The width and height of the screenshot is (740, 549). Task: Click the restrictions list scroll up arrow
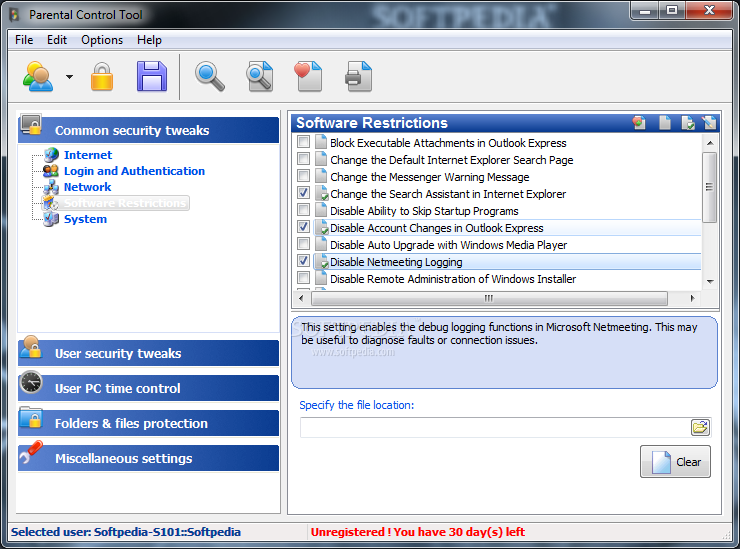point(709,143)
